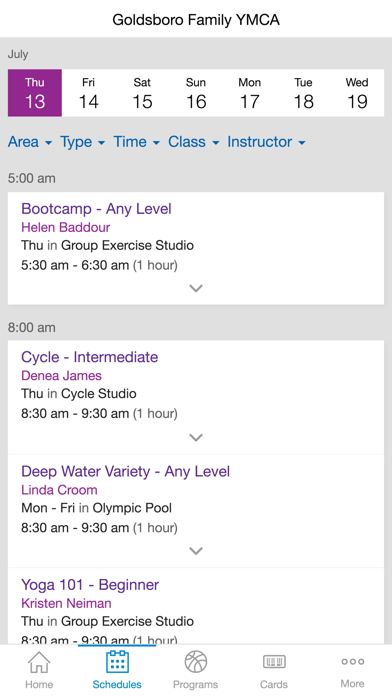Open Yoga 101 - Beginner class
The image size is (392, 696).
[90, 585]
